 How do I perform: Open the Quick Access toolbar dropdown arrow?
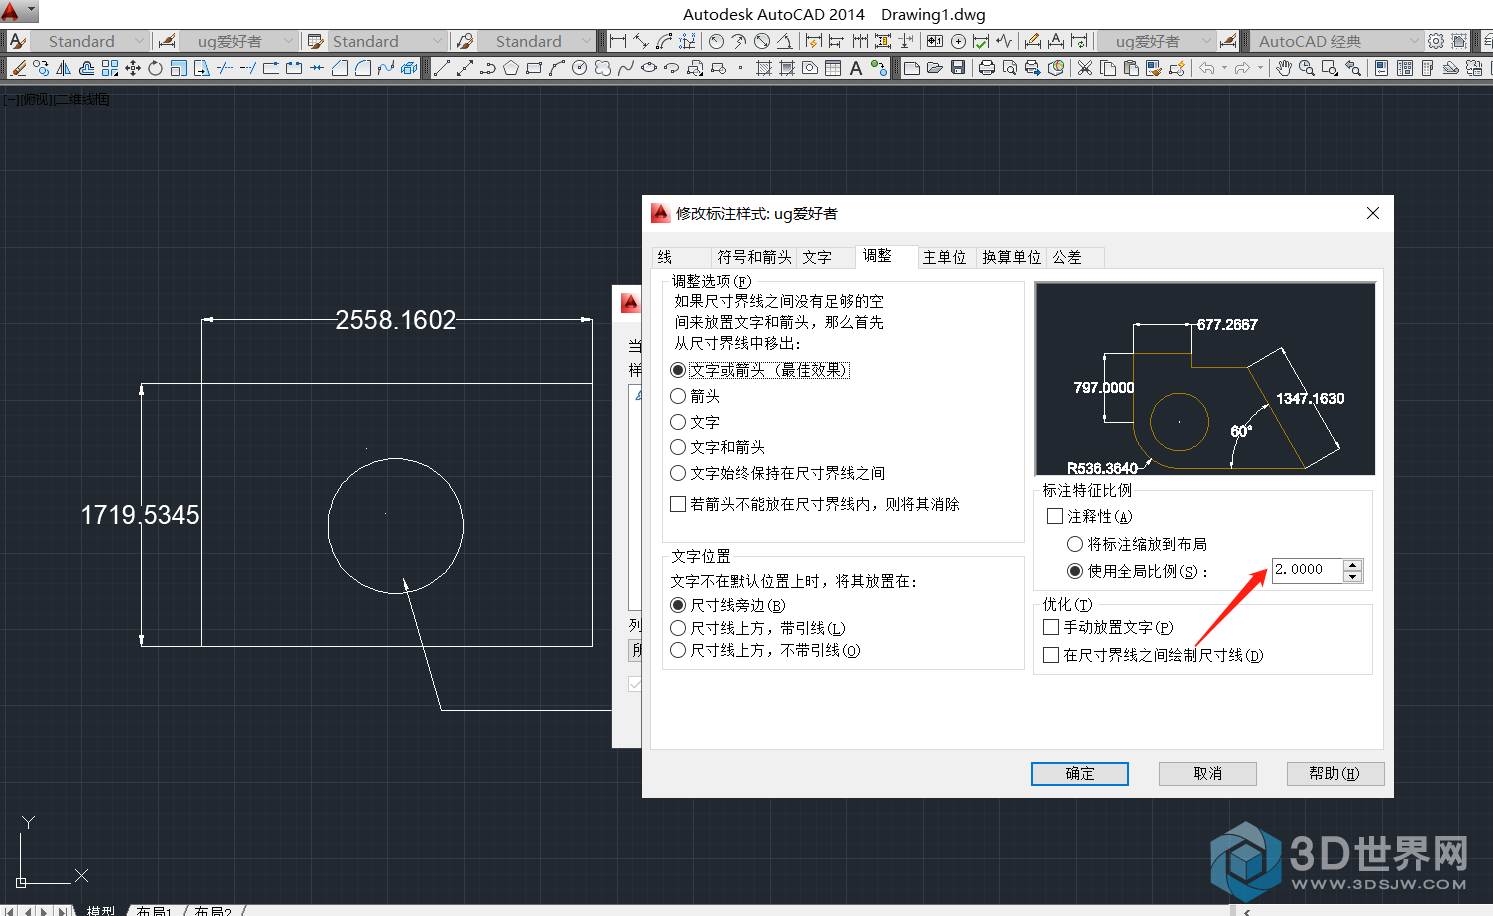[x=31, y=11]
